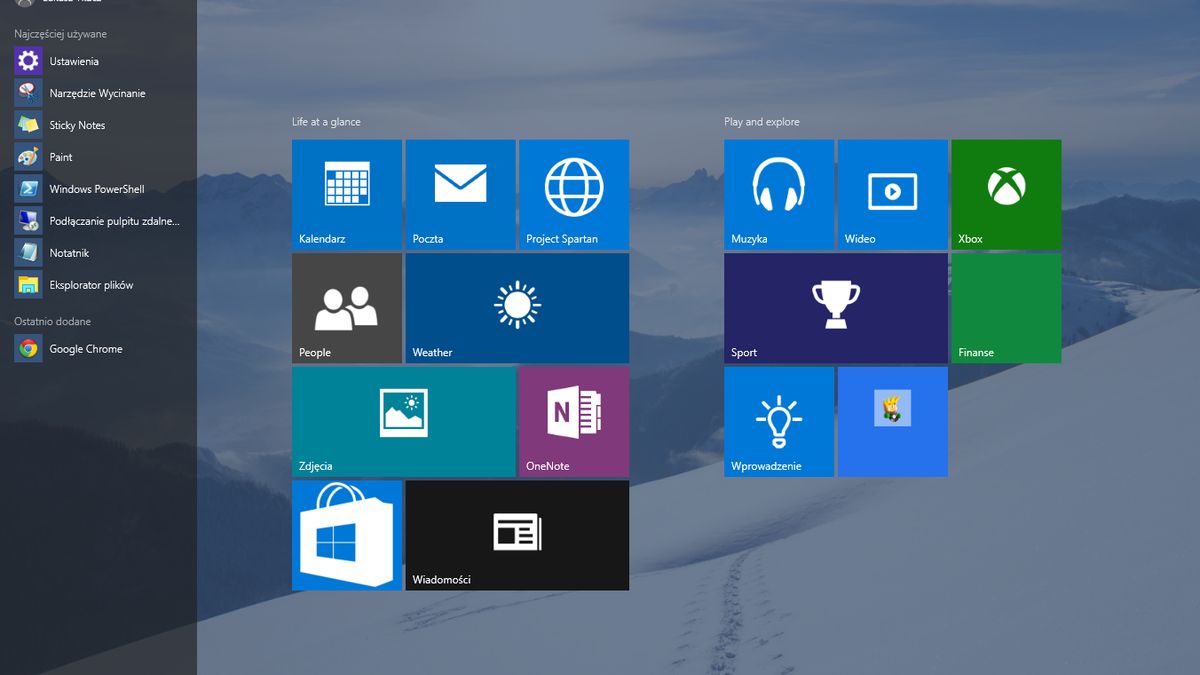Click the Sticky Notes icon
Viewport: 1200px width, 675px height.
(x=28, y=125)
